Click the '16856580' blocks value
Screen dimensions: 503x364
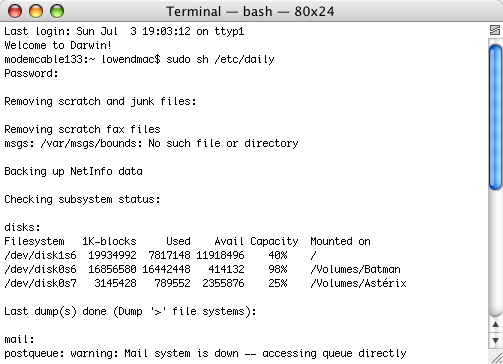[x=112, y=269]
